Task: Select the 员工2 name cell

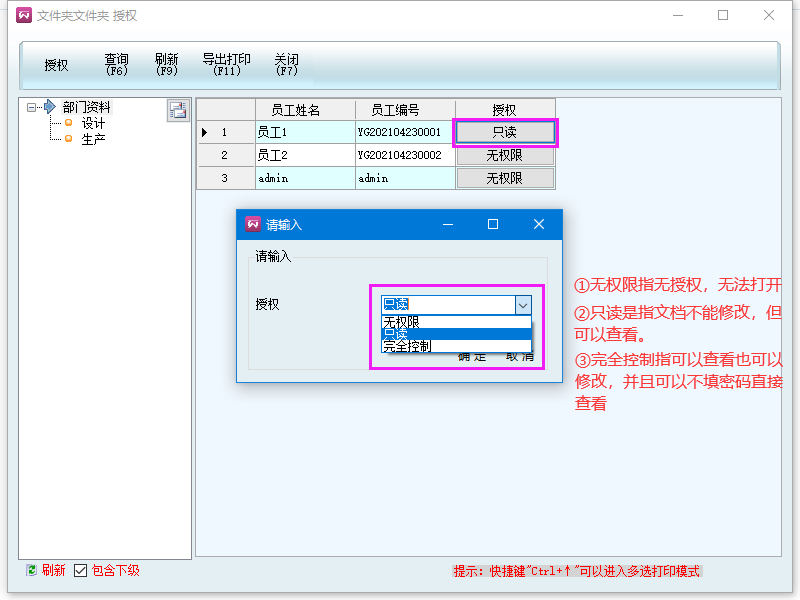Action: point(304,155)
